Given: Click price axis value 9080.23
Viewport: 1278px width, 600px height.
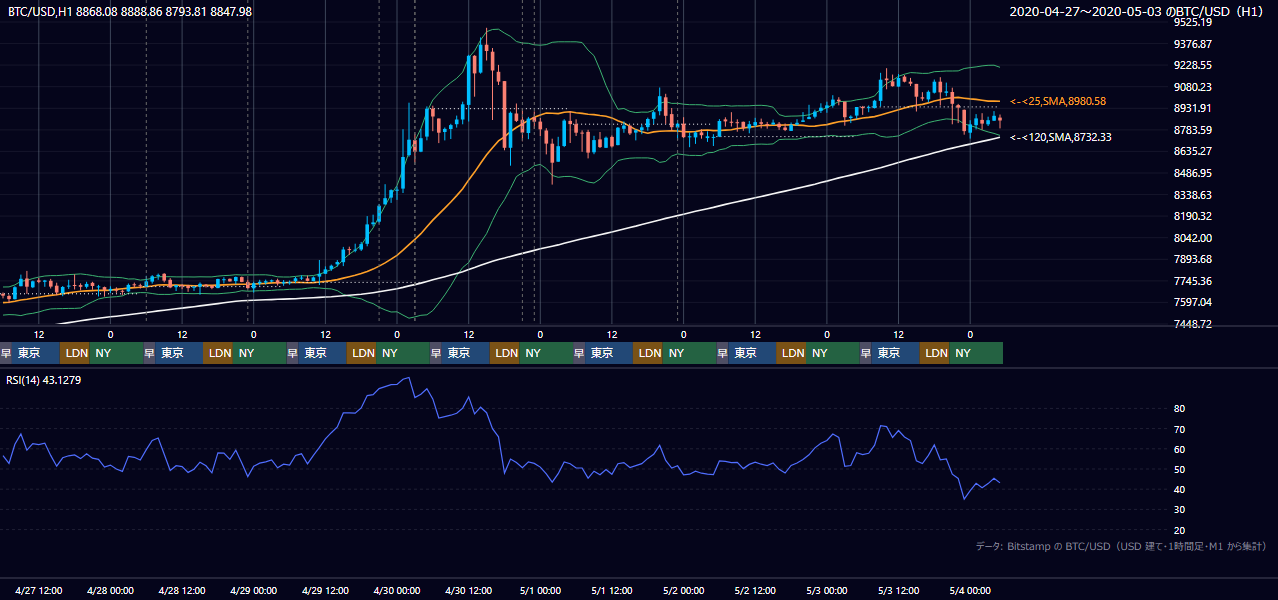Looking at the screenshot, I should point(1193,87).
